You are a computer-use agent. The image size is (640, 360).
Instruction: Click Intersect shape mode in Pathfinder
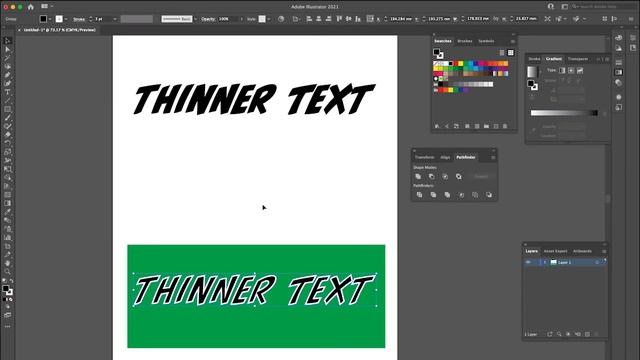coord(445,176)
